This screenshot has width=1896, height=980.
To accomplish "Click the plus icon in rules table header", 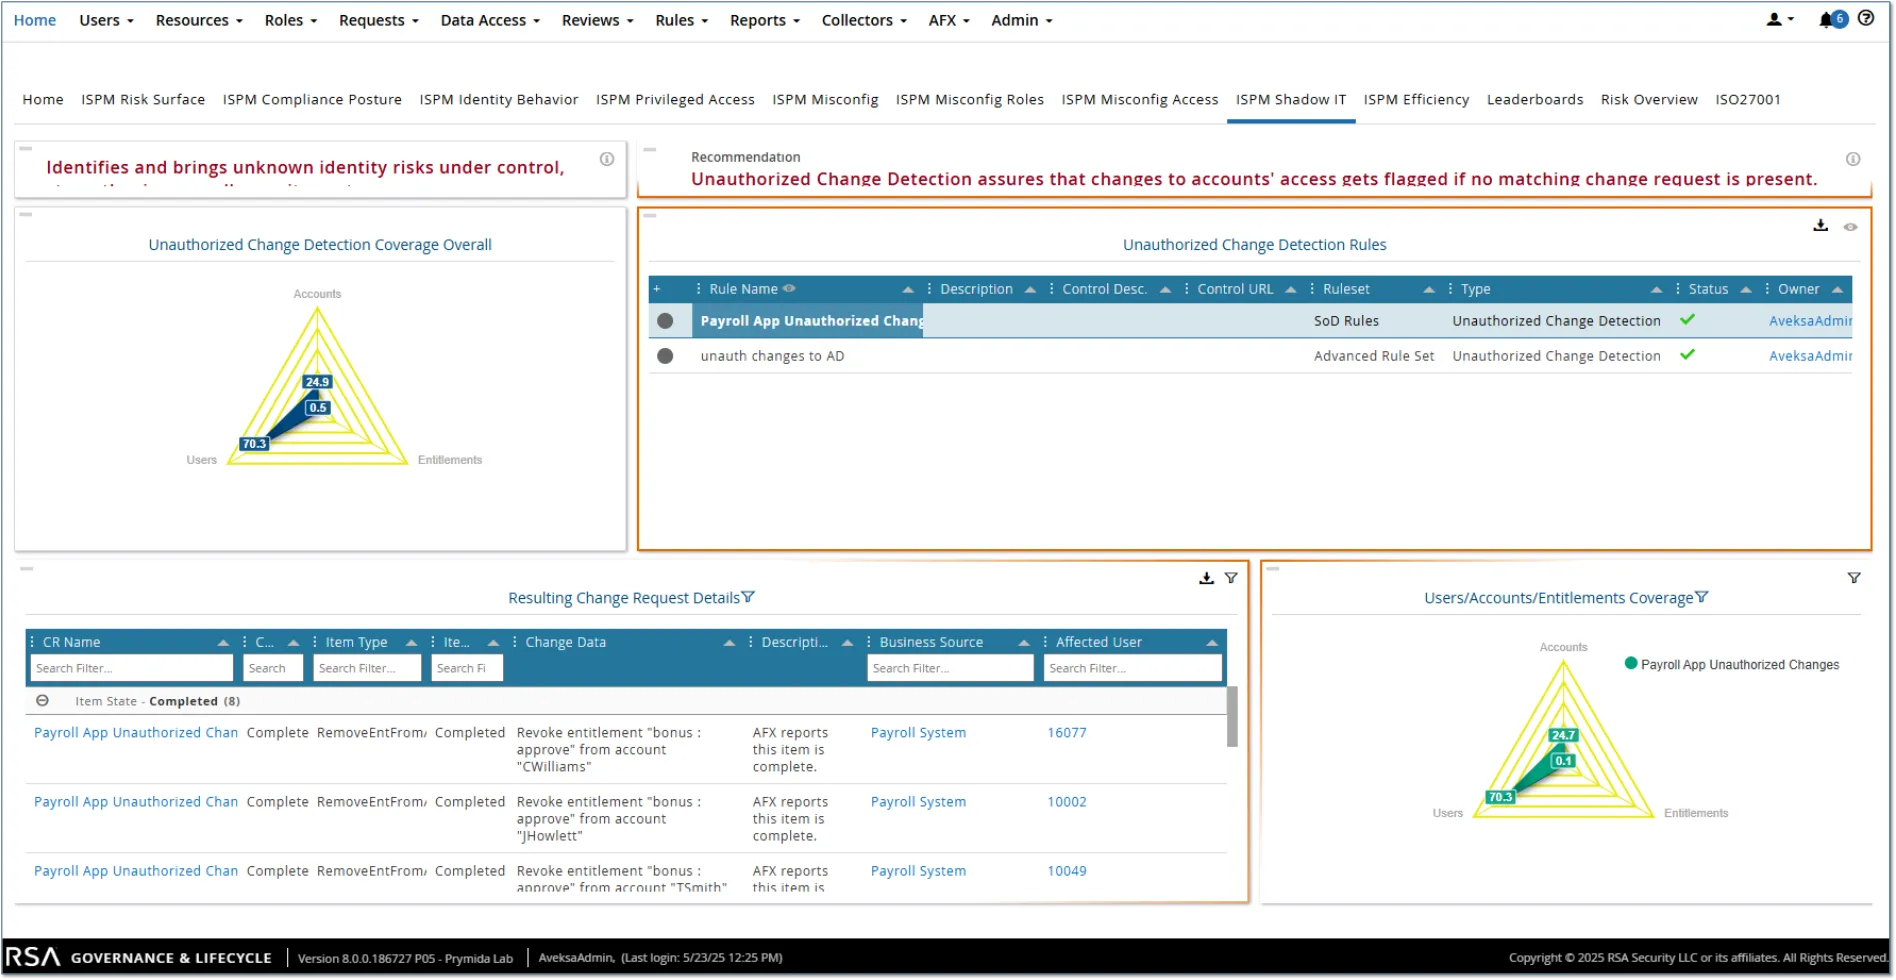I will (657, 289).
